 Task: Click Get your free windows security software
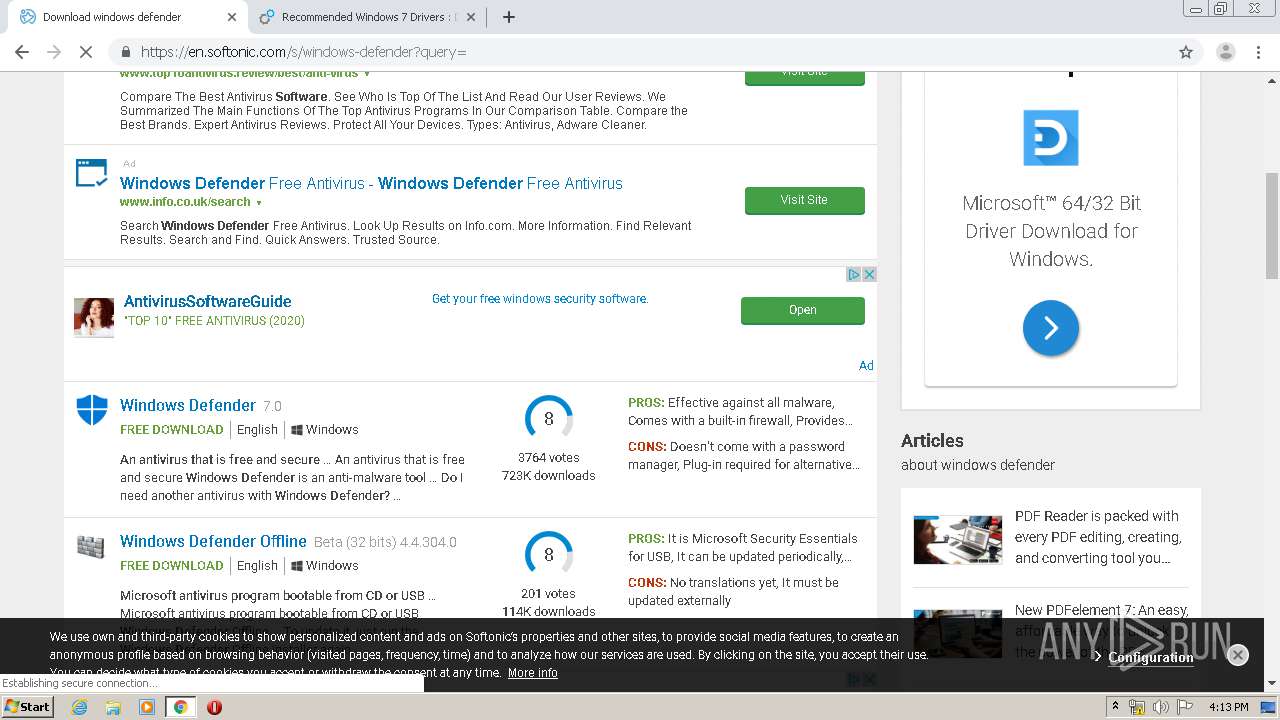click(x=540, y=299)
